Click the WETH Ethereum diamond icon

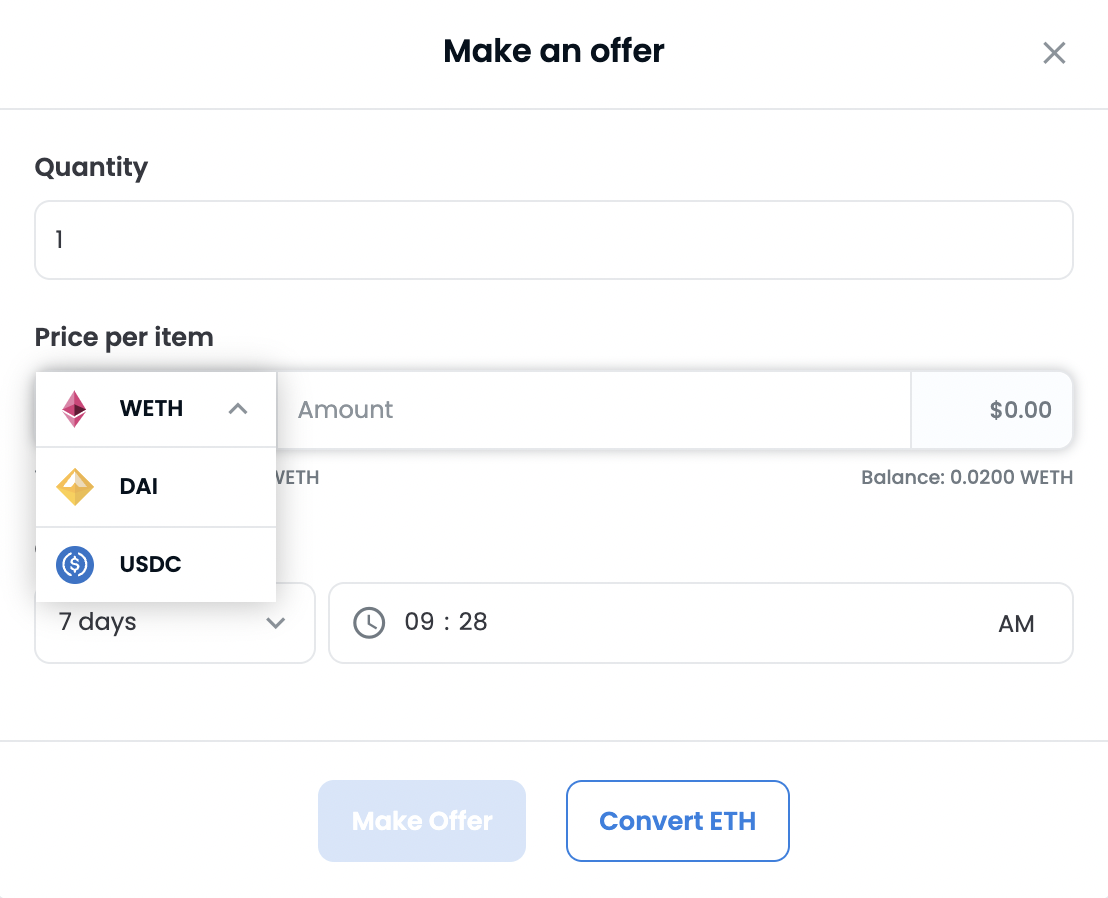(74, 409)
